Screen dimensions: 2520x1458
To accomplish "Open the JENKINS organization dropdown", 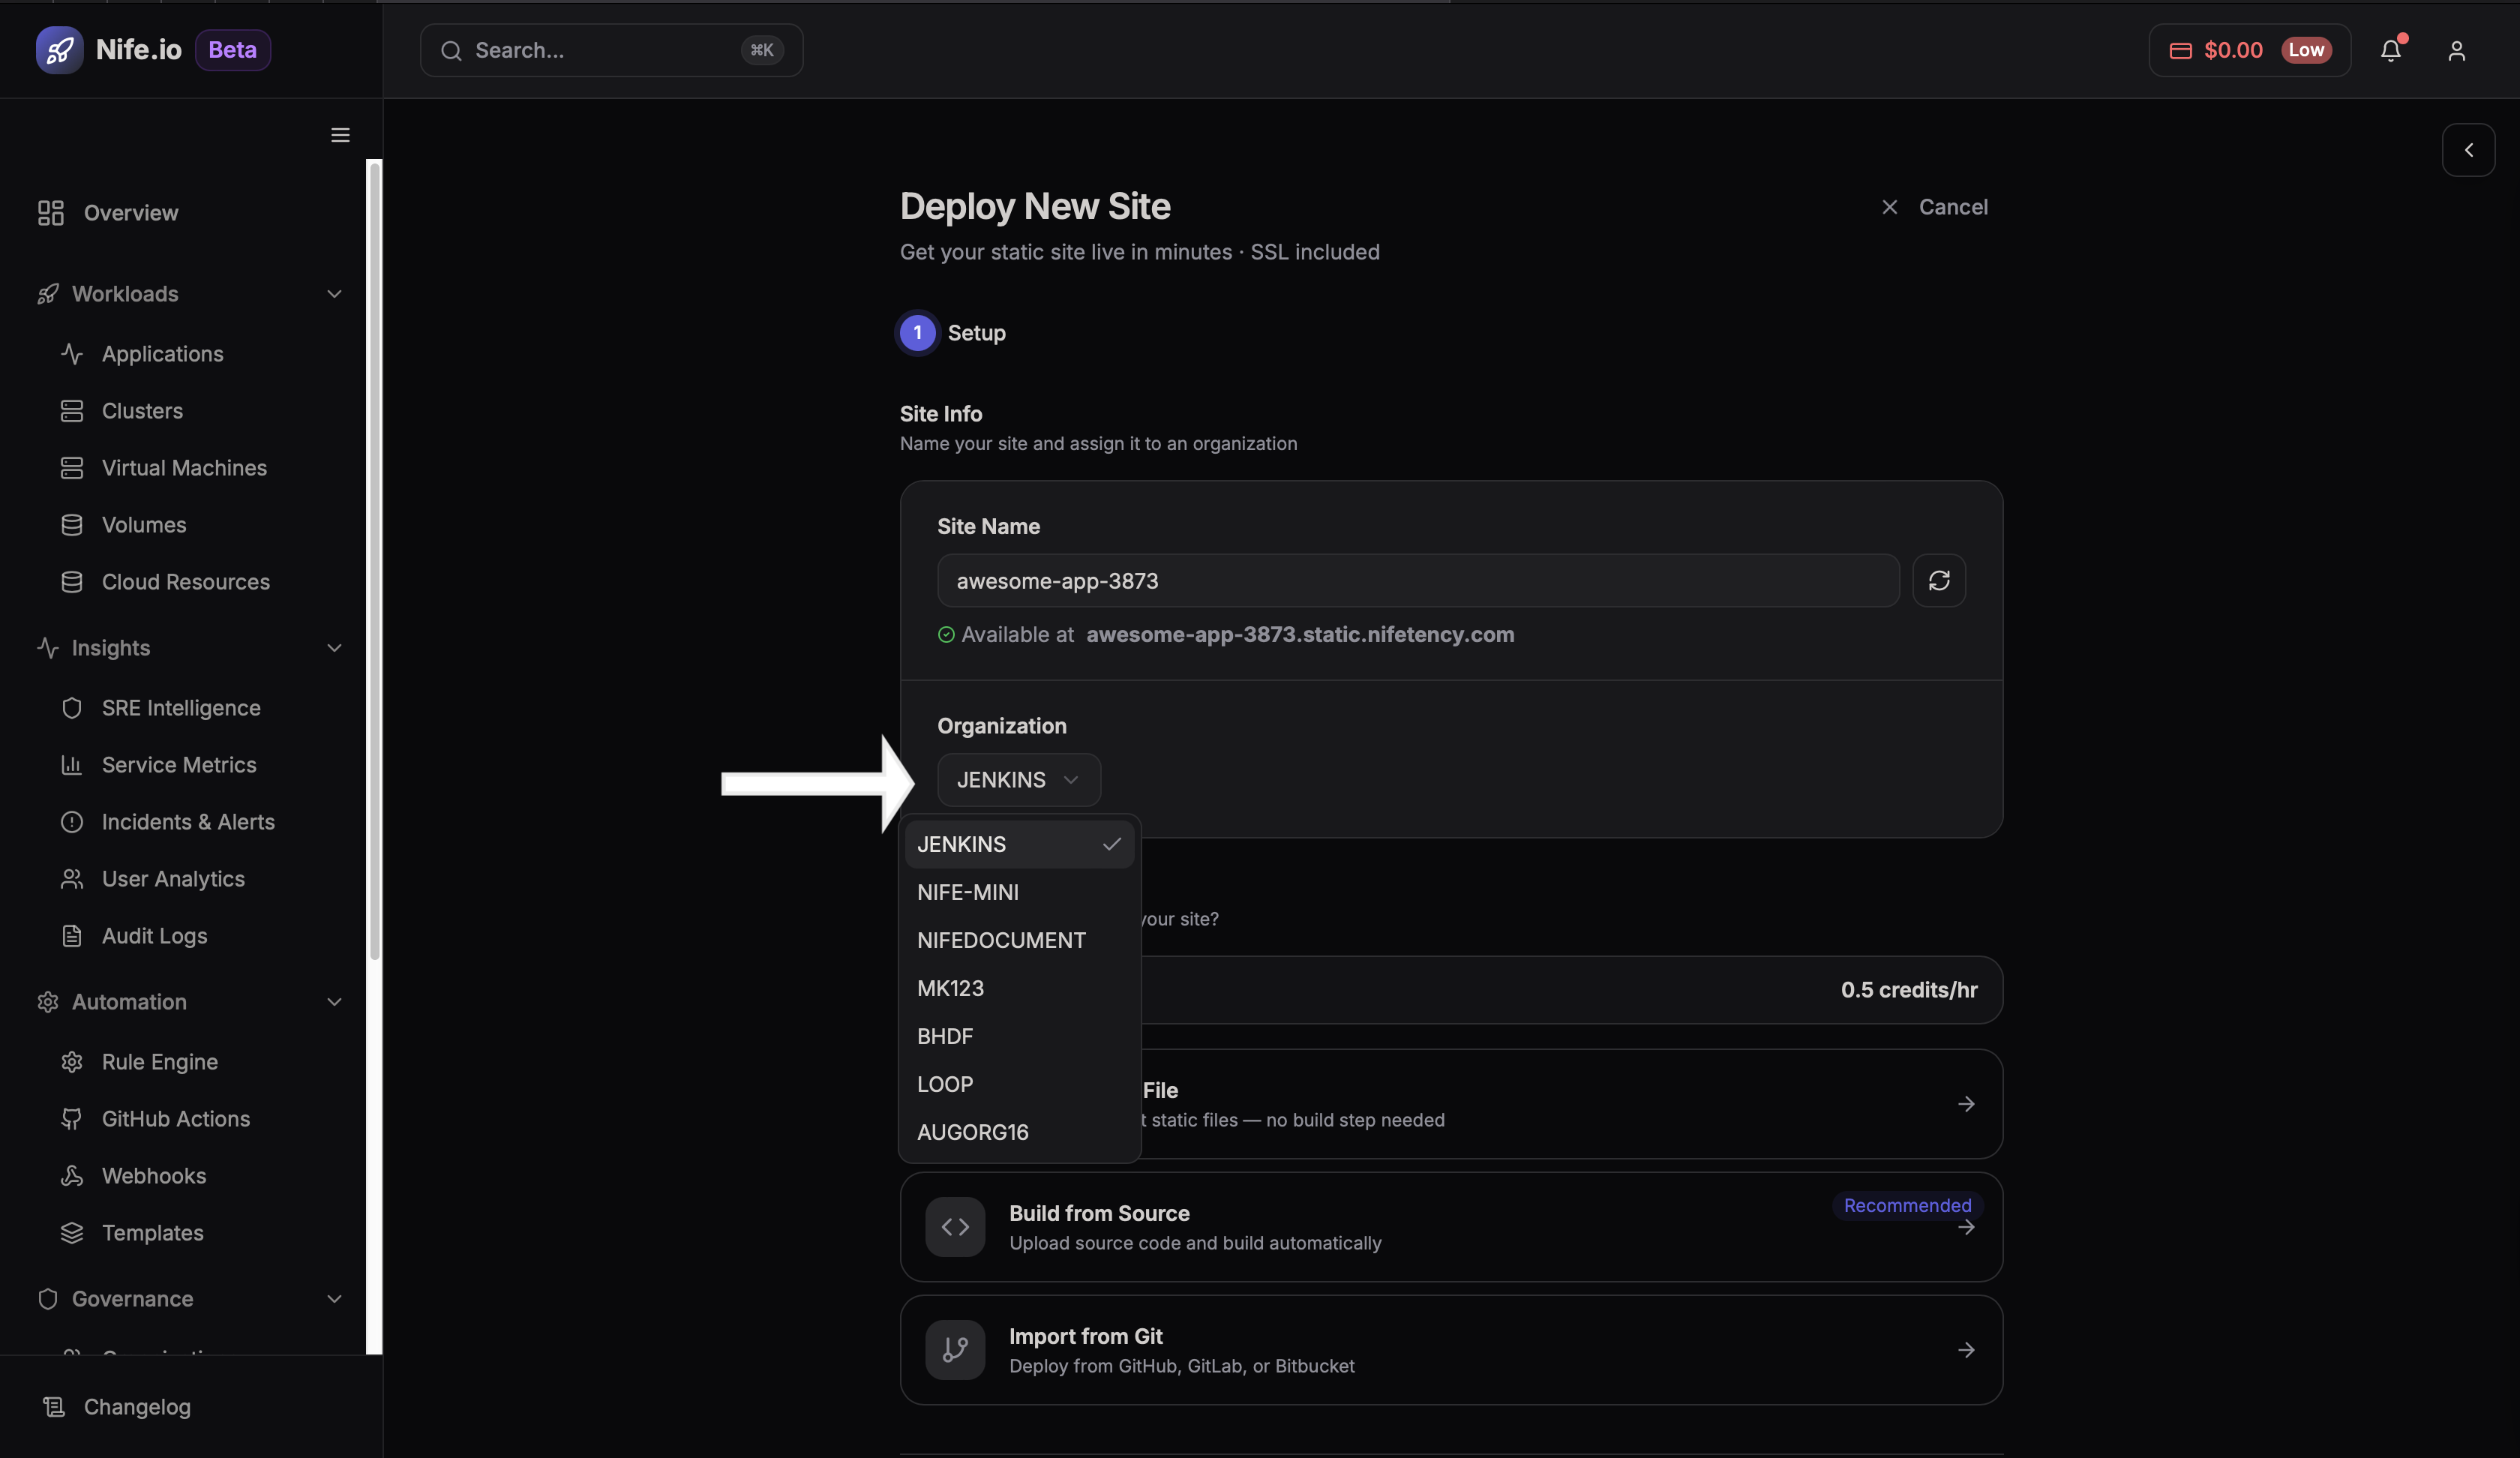I will tap(1018, 780).
